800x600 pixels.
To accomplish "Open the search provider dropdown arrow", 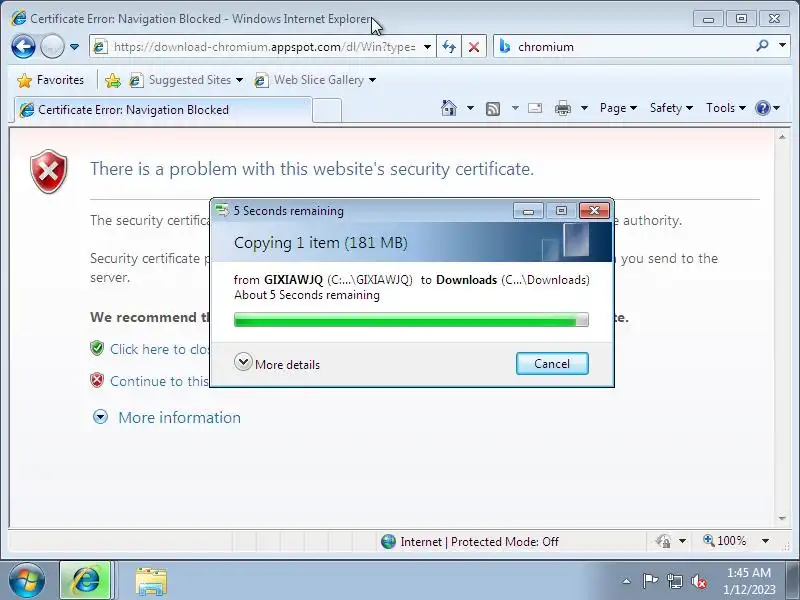I will click(x=782, y=45).
